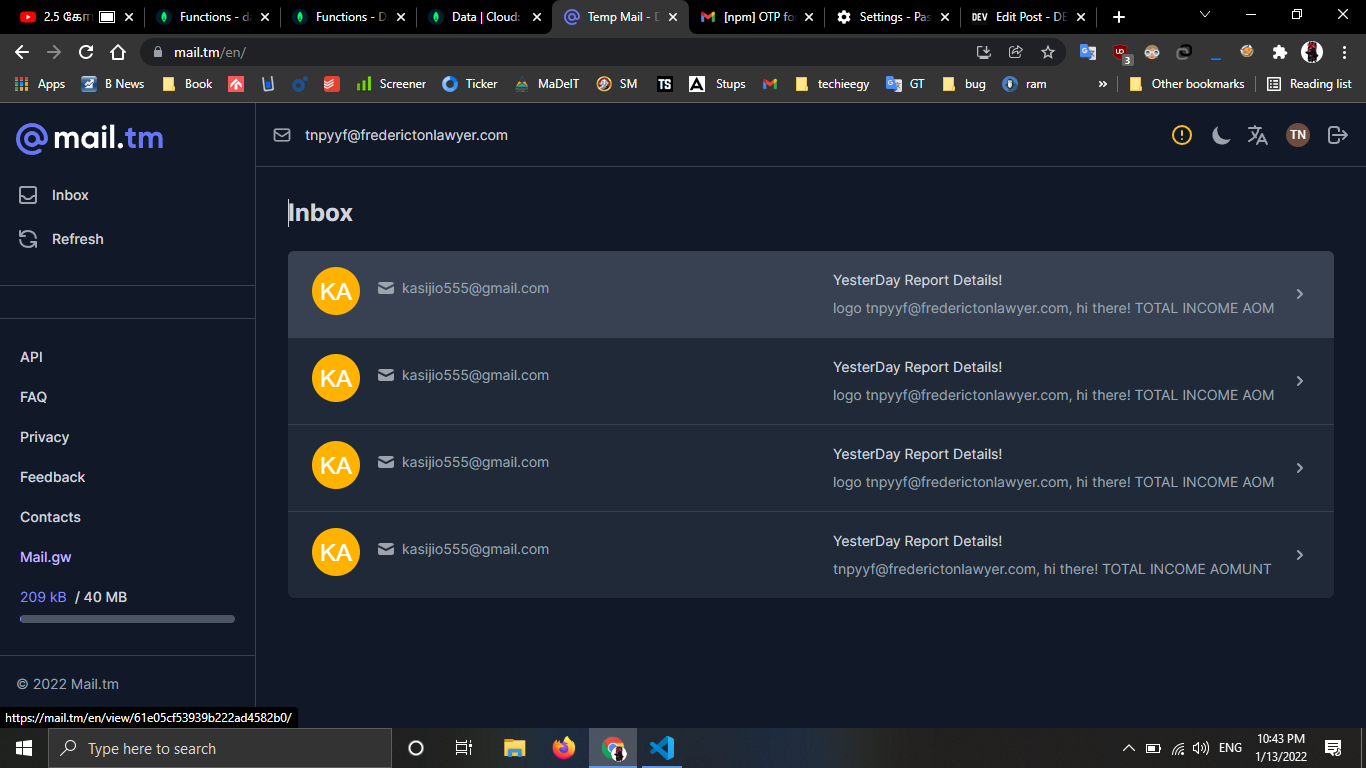Launch Visual Studio Code from the taskbar

pyautogui.click(x=661, y=748)
